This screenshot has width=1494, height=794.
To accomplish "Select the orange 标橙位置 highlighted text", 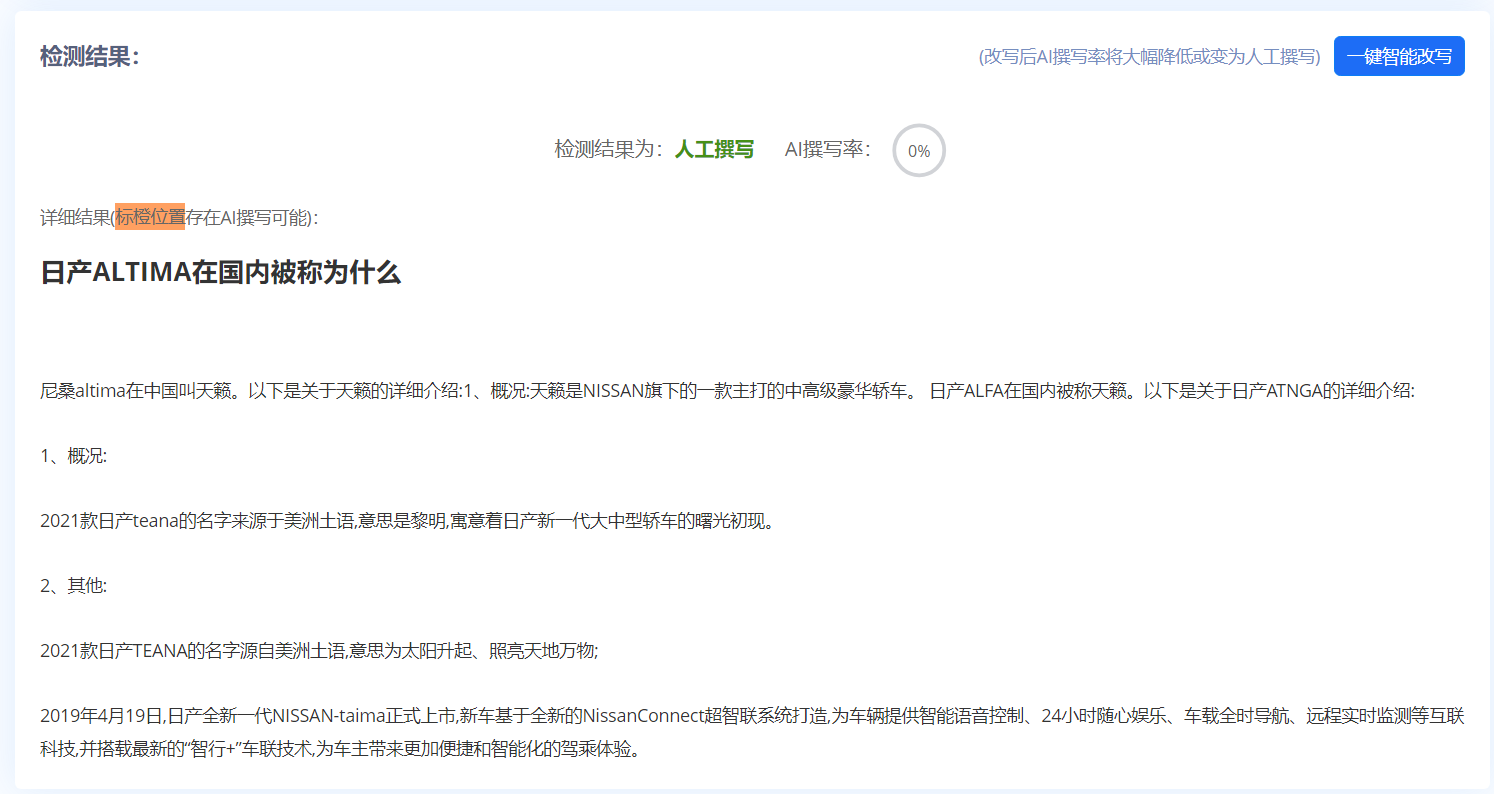I will (150, 216).
